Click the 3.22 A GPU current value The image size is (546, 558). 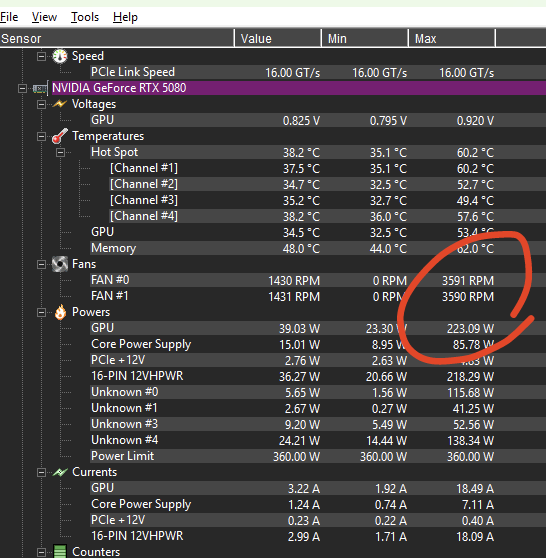(x=304, y=489)
